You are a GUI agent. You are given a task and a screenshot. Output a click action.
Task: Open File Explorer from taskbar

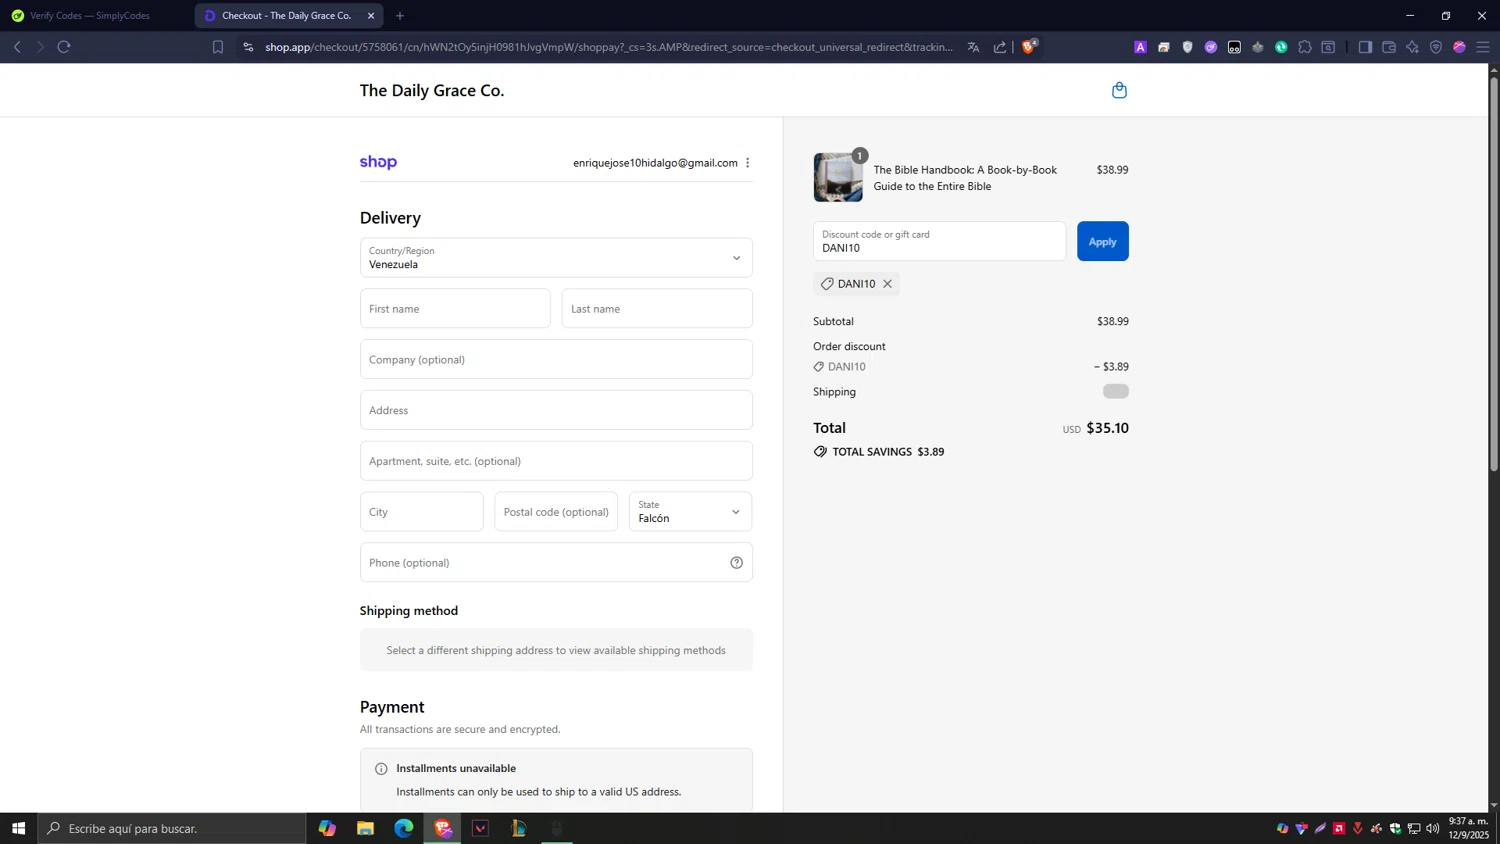365,828
